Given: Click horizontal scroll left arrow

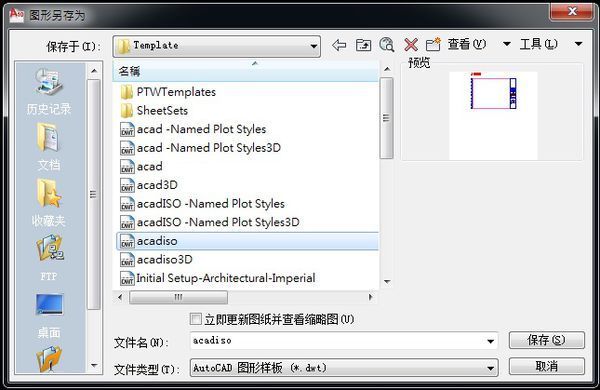Looking at the screenshot, I should tap(120, 297).
